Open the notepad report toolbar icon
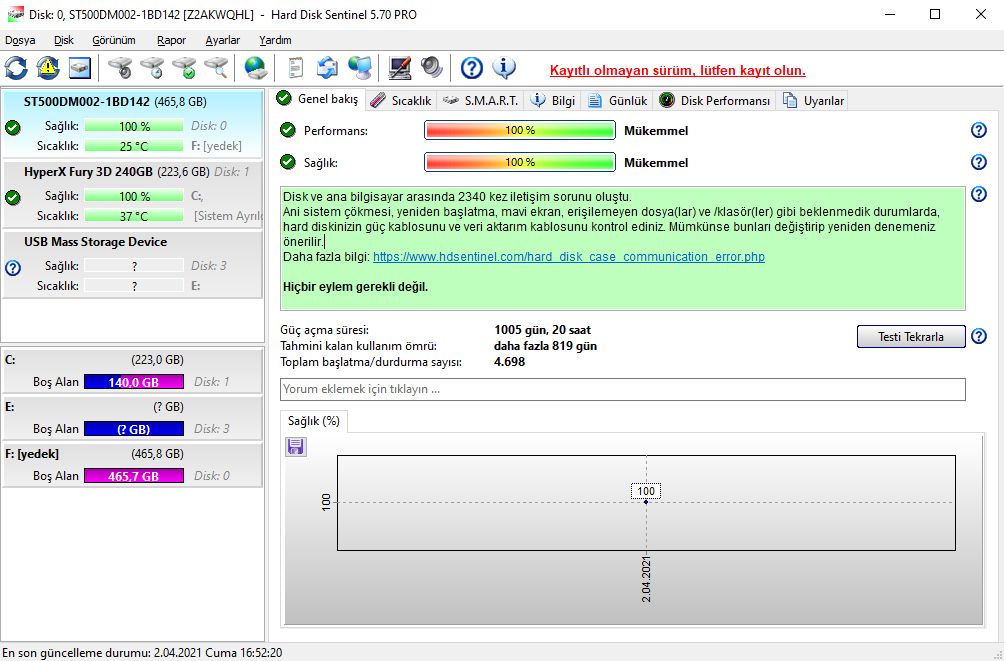The width and height of the screenshot is (1006, 661). 296,68
